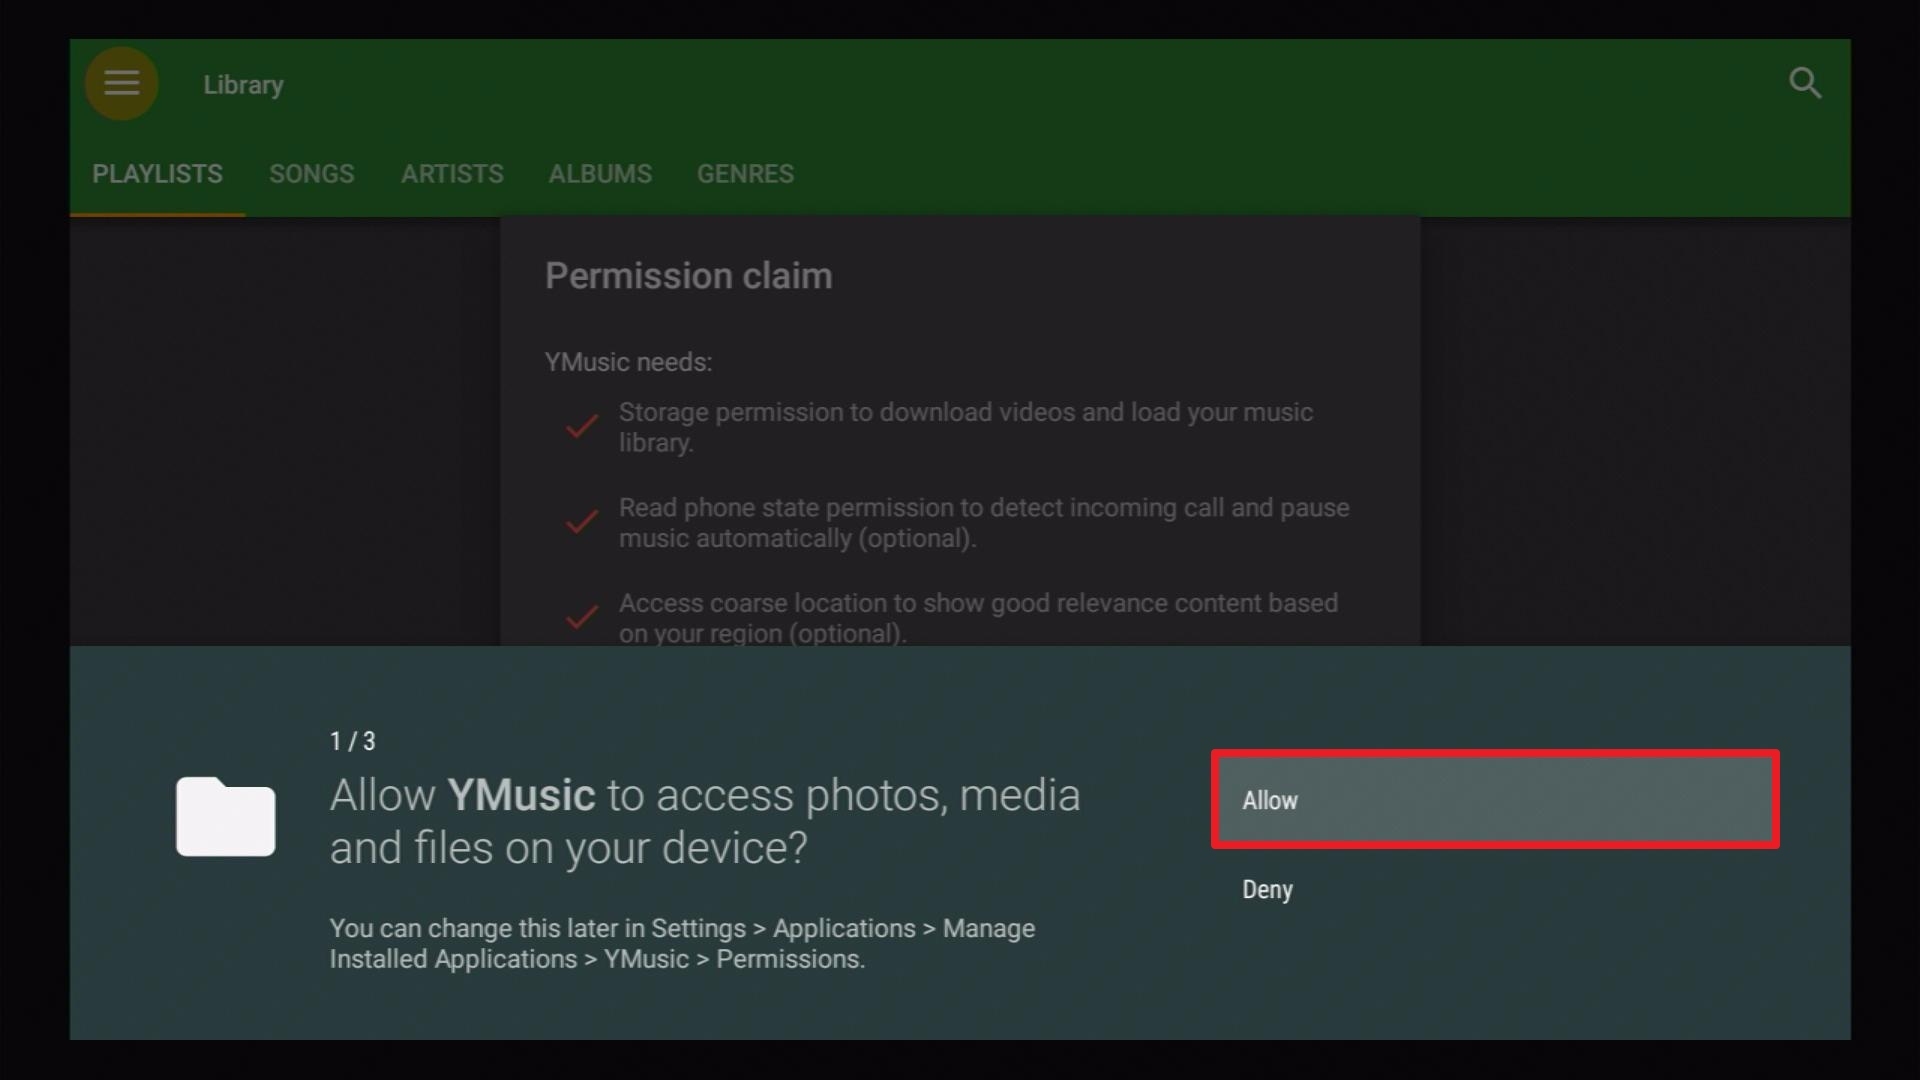Viewport: 1920px width, 1080px height.
Task: Open the Artists tab
Action: [x=452, y=174]
